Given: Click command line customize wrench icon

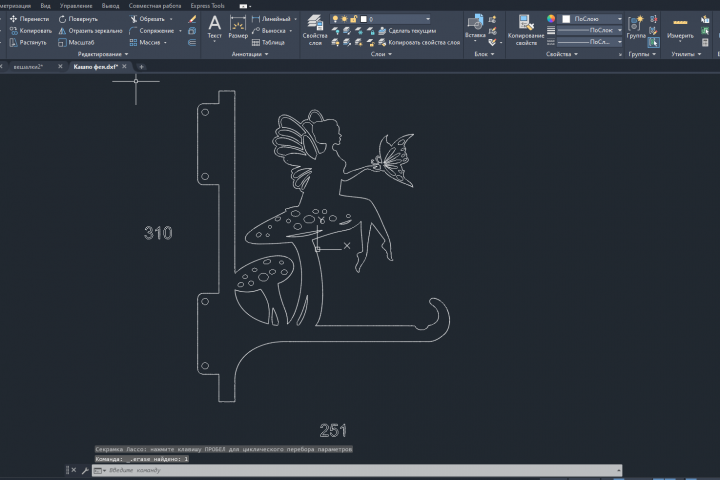Looking at the screenshot, I should tap(85, 470).
